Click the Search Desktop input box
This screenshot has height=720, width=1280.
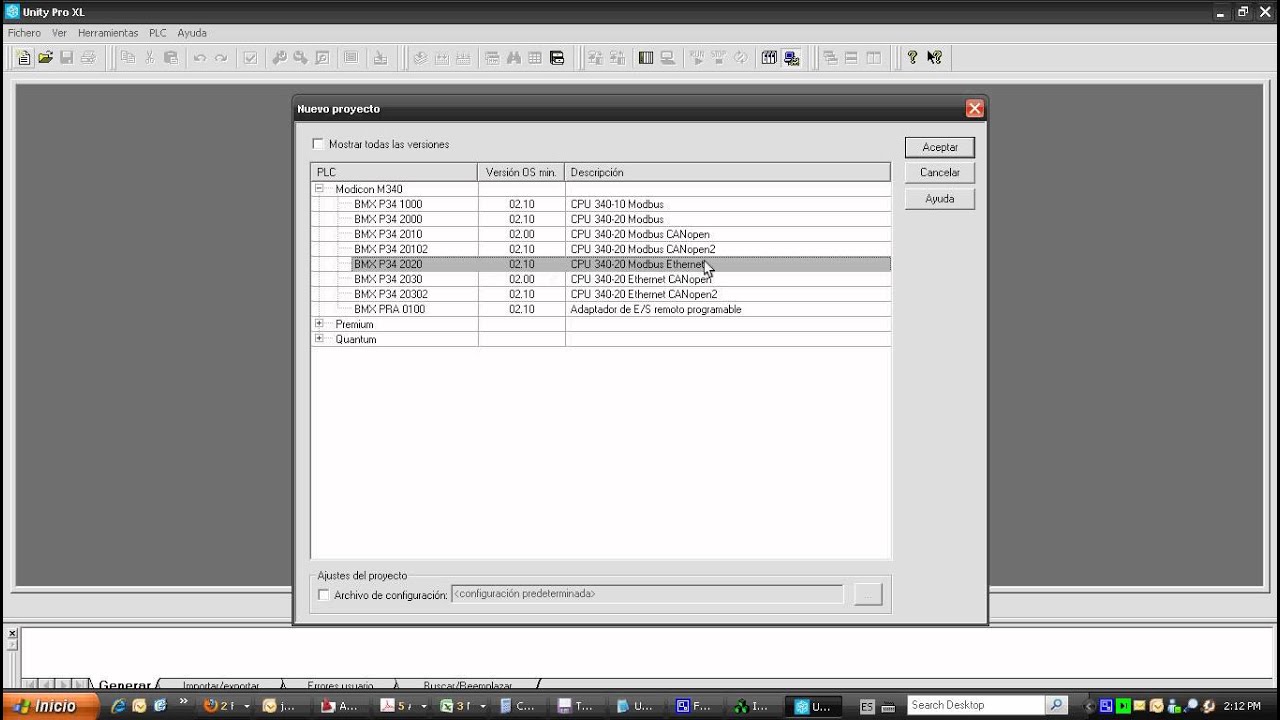pyautogui.click(x=976, y=705)
